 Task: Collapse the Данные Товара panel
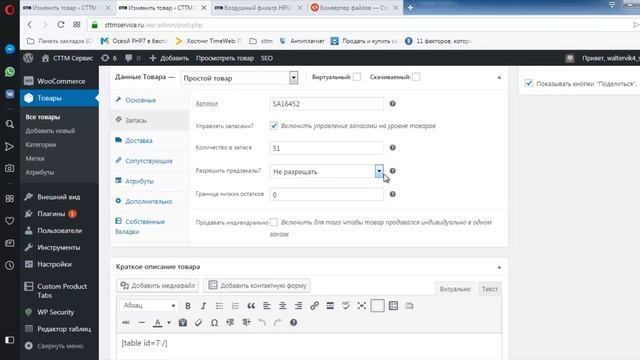[x=499, y=77]
